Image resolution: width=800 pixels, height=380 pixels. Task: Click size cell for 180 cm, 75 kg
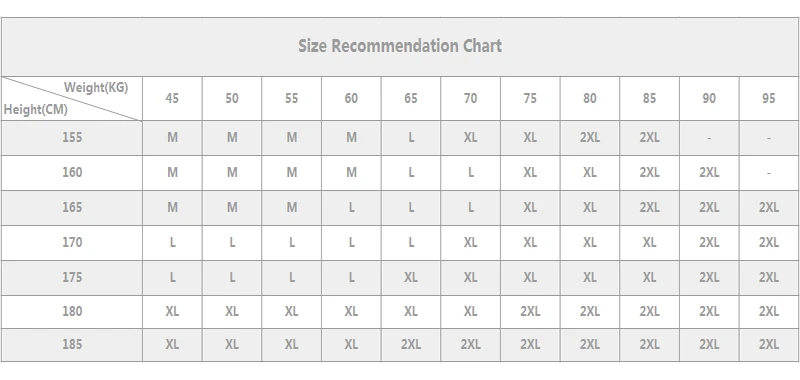tap(530, 311)
